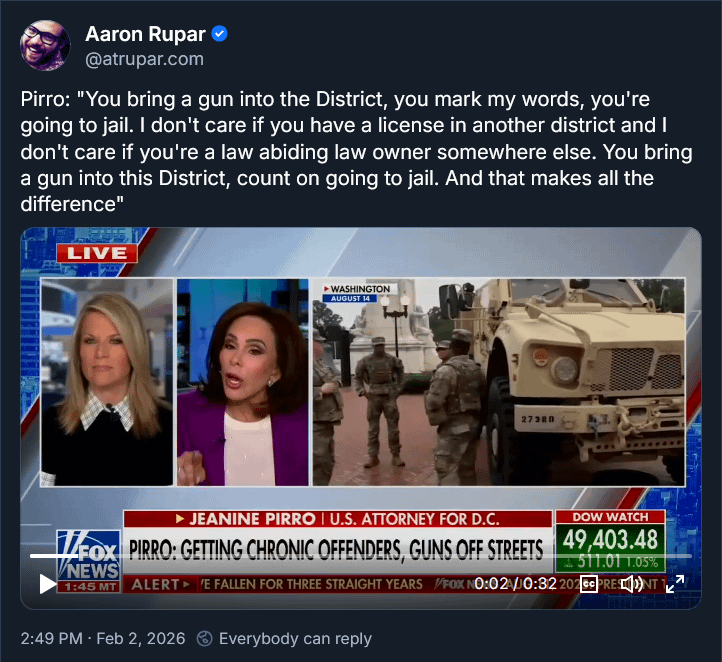This screenshot has width=722, height=662.
Task: Mute the video audio
Action: click(x=631, y=584)
